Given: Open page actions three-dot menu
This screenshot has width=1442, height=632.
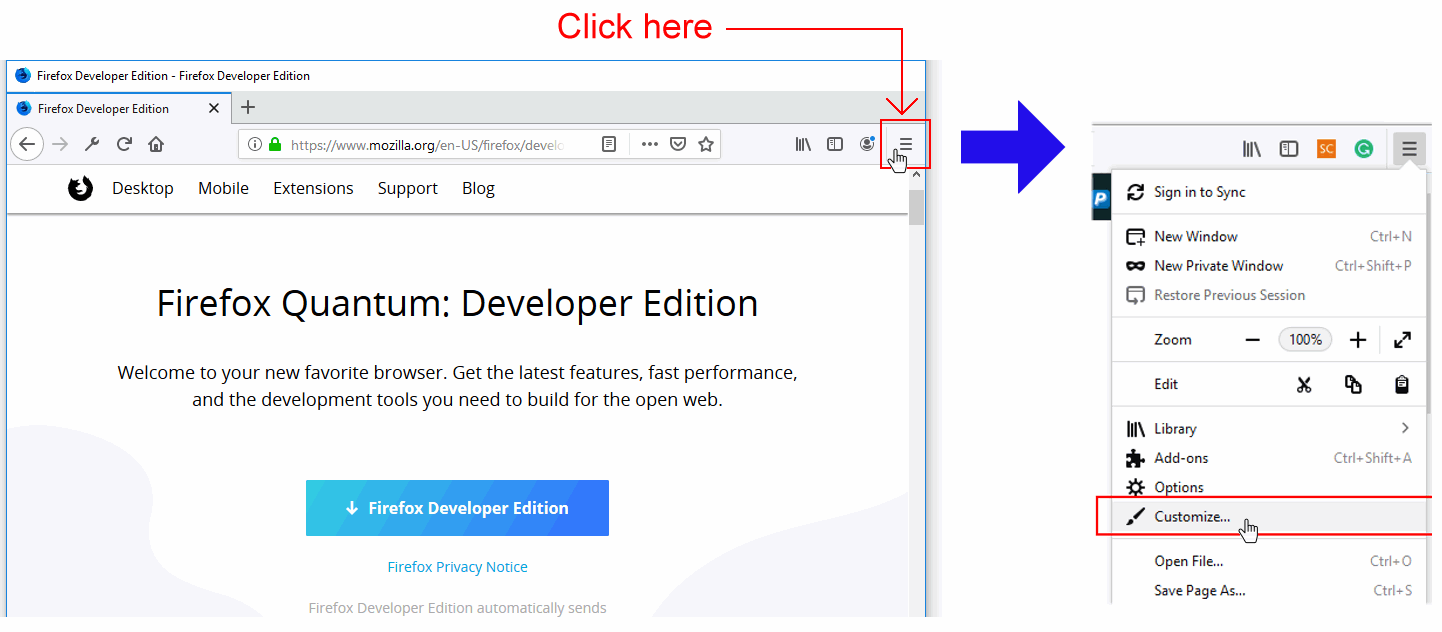Looking at the screenshot, I should point(650,144).
